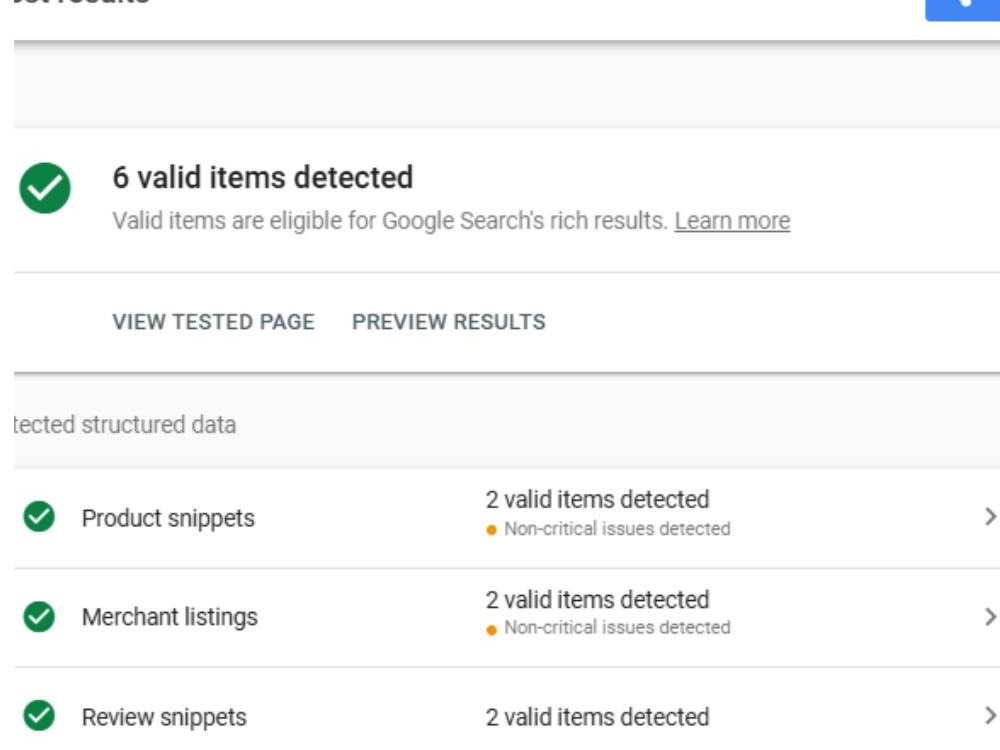Open the Learn more link
Viewport: 1000px width, 750px height.
click(732, 221)
